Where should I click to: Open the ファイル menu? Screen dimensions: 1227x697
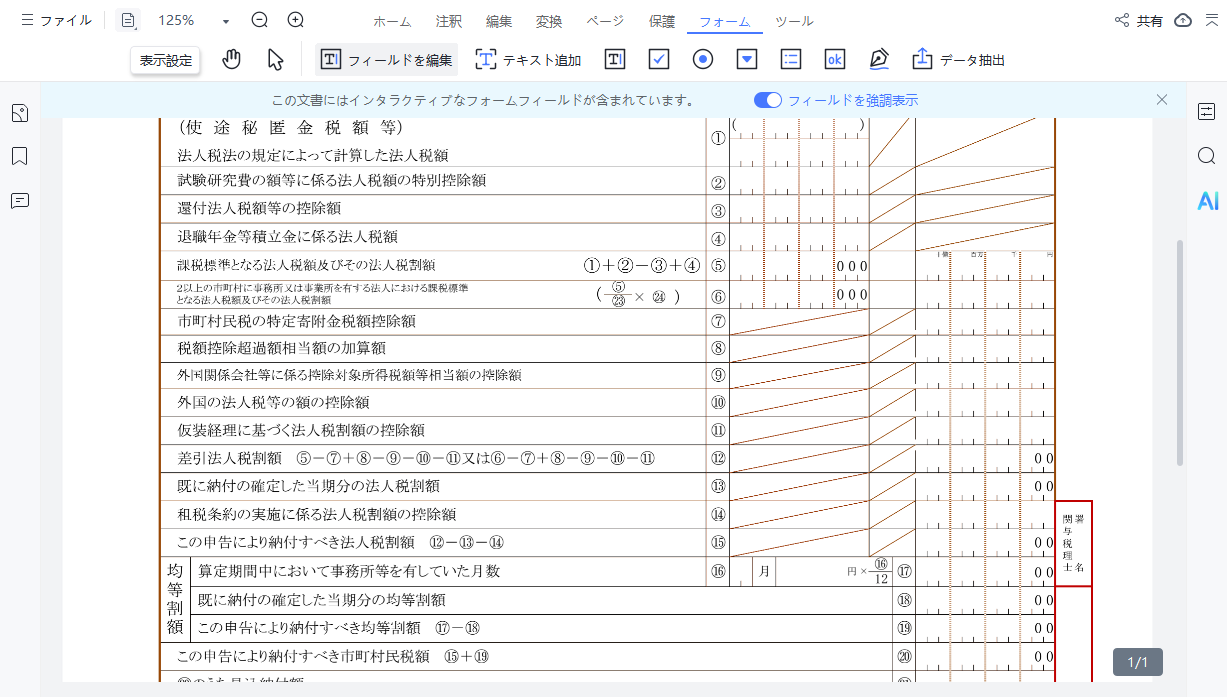[56, 20]
